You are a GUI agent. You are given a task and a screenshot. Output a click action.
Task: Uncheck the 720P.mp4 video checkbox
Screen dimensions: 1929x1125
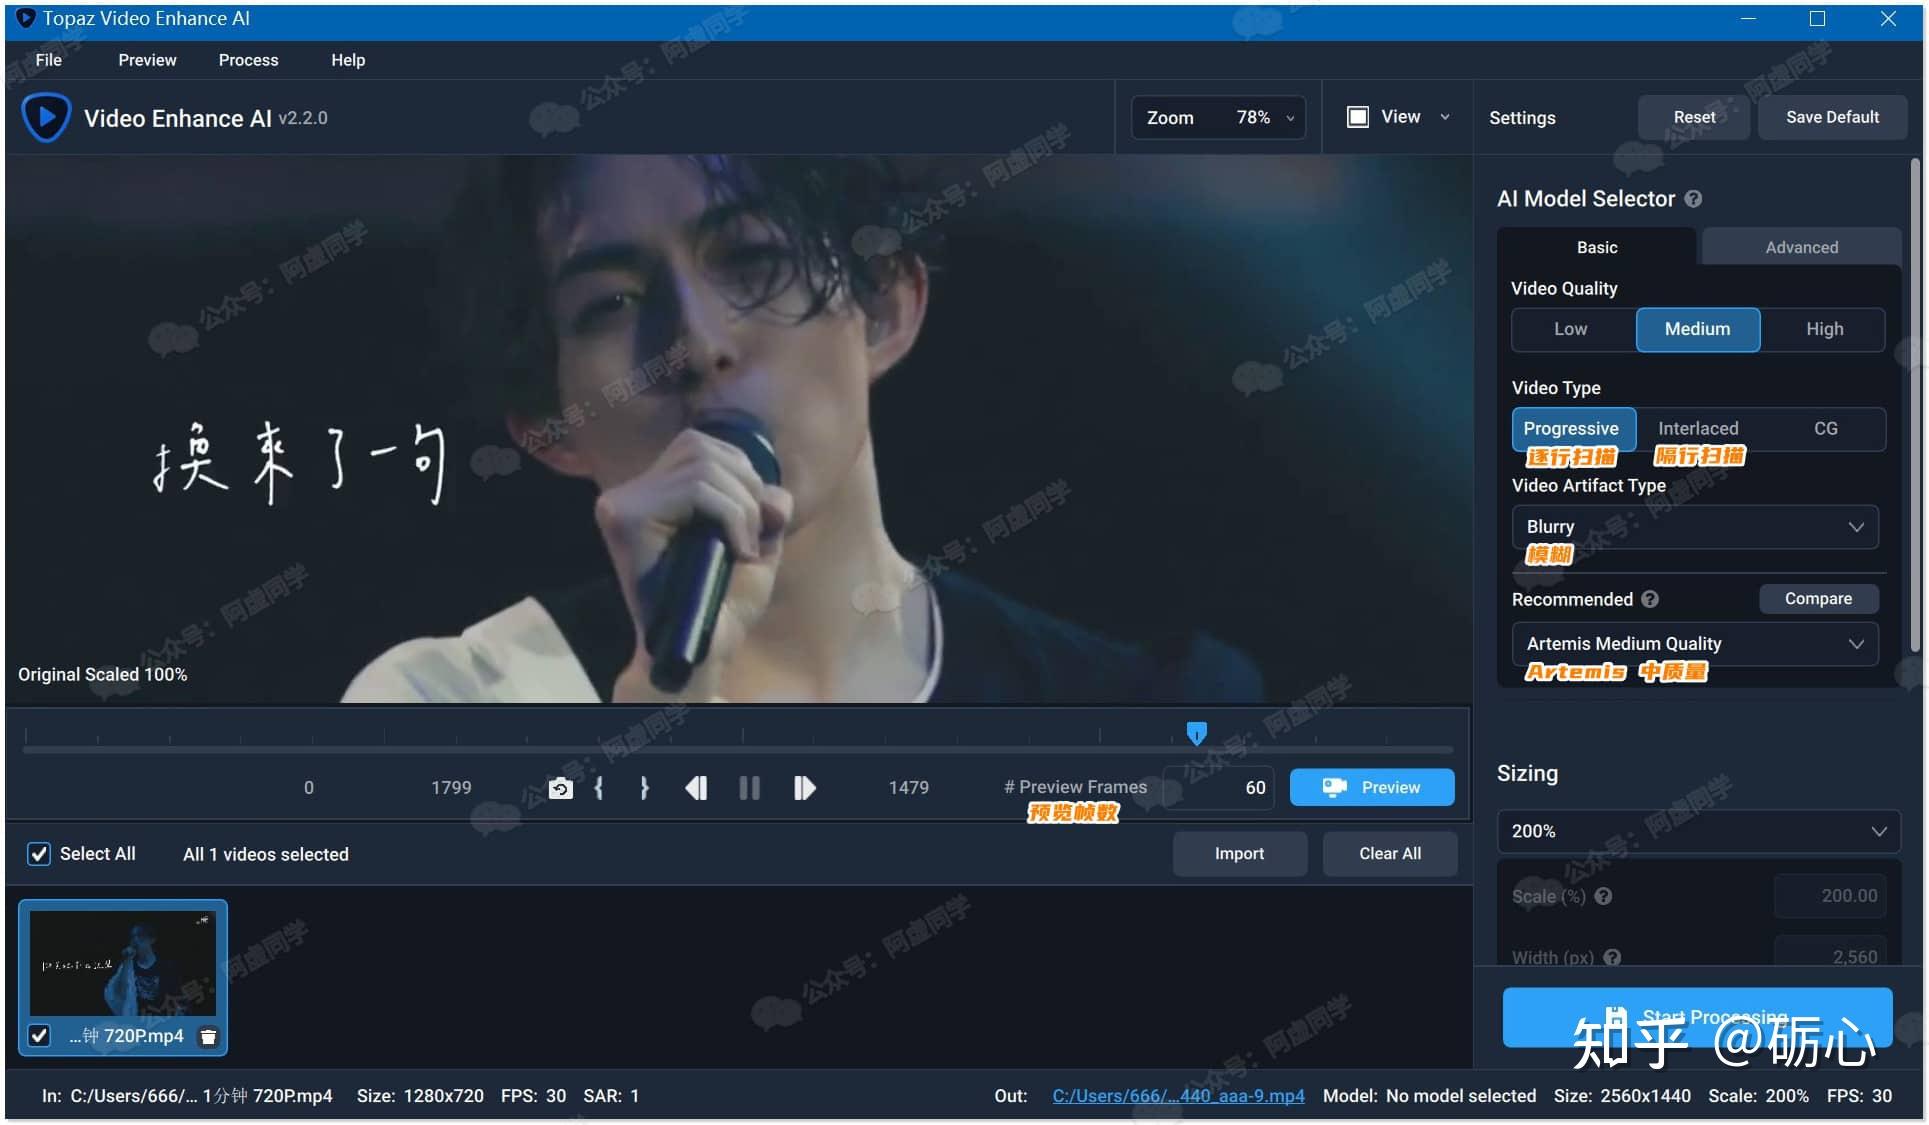pyautogui.click(x=39, y=1035)
